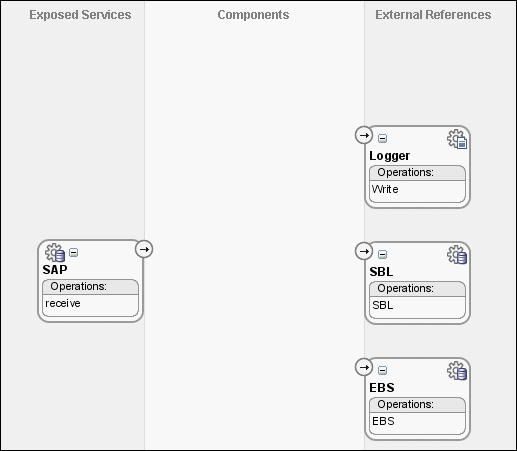This screenshot has width=517, height=451.
Task: Collapse the EBS reference box
Action: [x=382, y=370]
